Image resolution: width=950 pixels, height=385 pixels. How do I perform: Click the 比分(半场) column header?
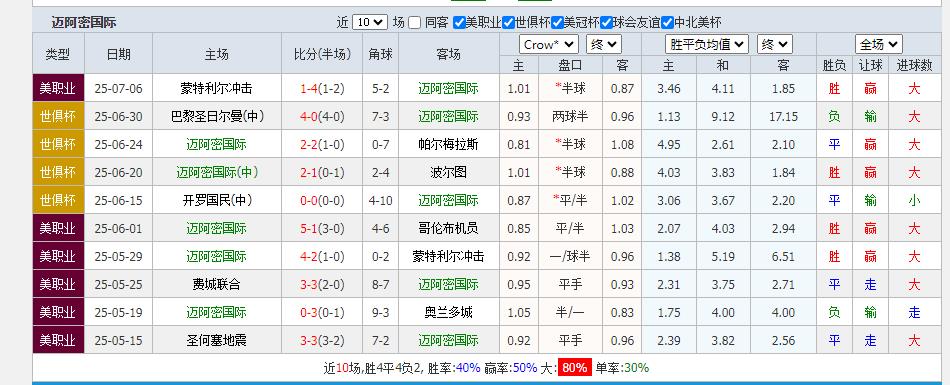[x=322, y=54]
